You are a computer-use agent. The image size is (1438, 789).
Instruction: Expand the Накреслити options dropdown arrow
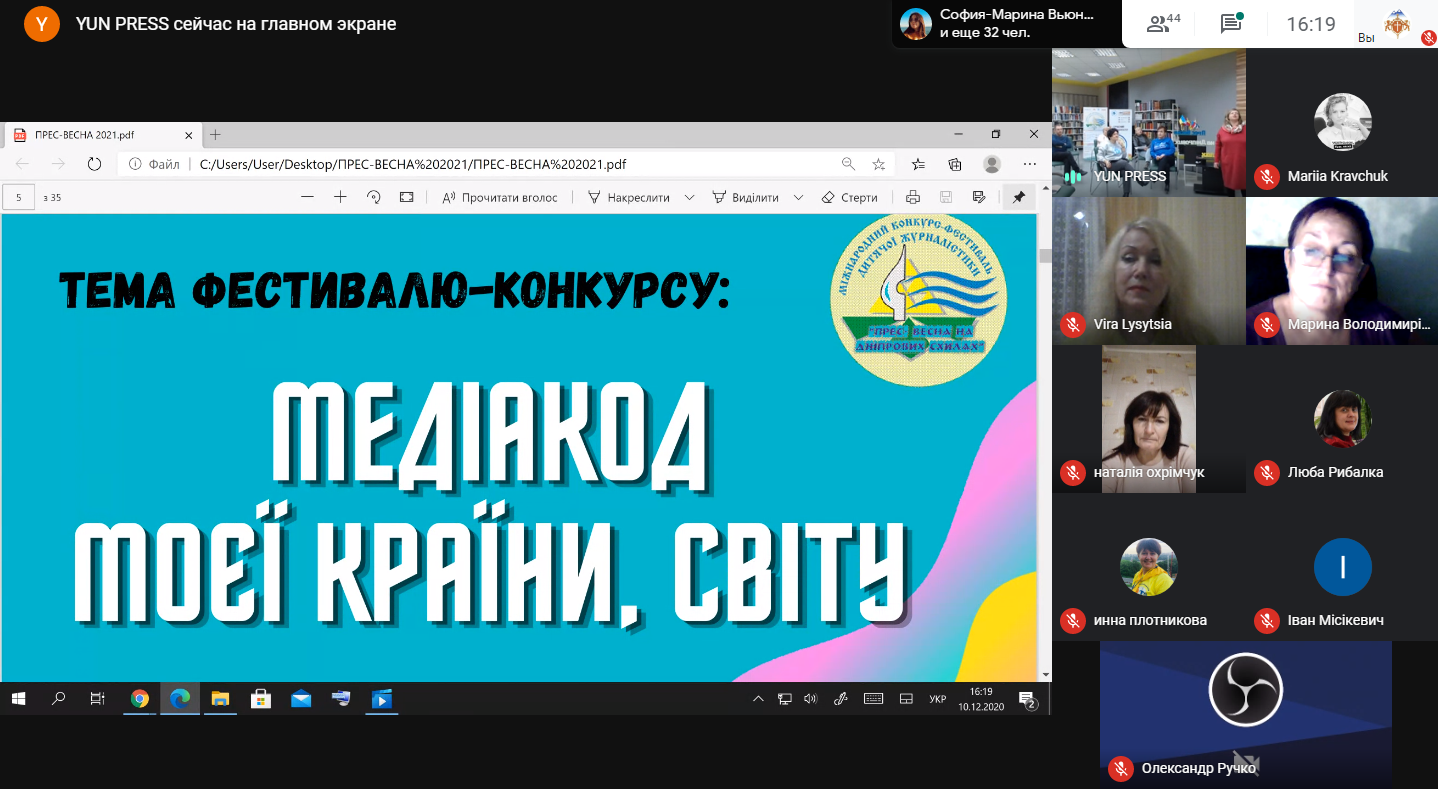click(689, 197)
